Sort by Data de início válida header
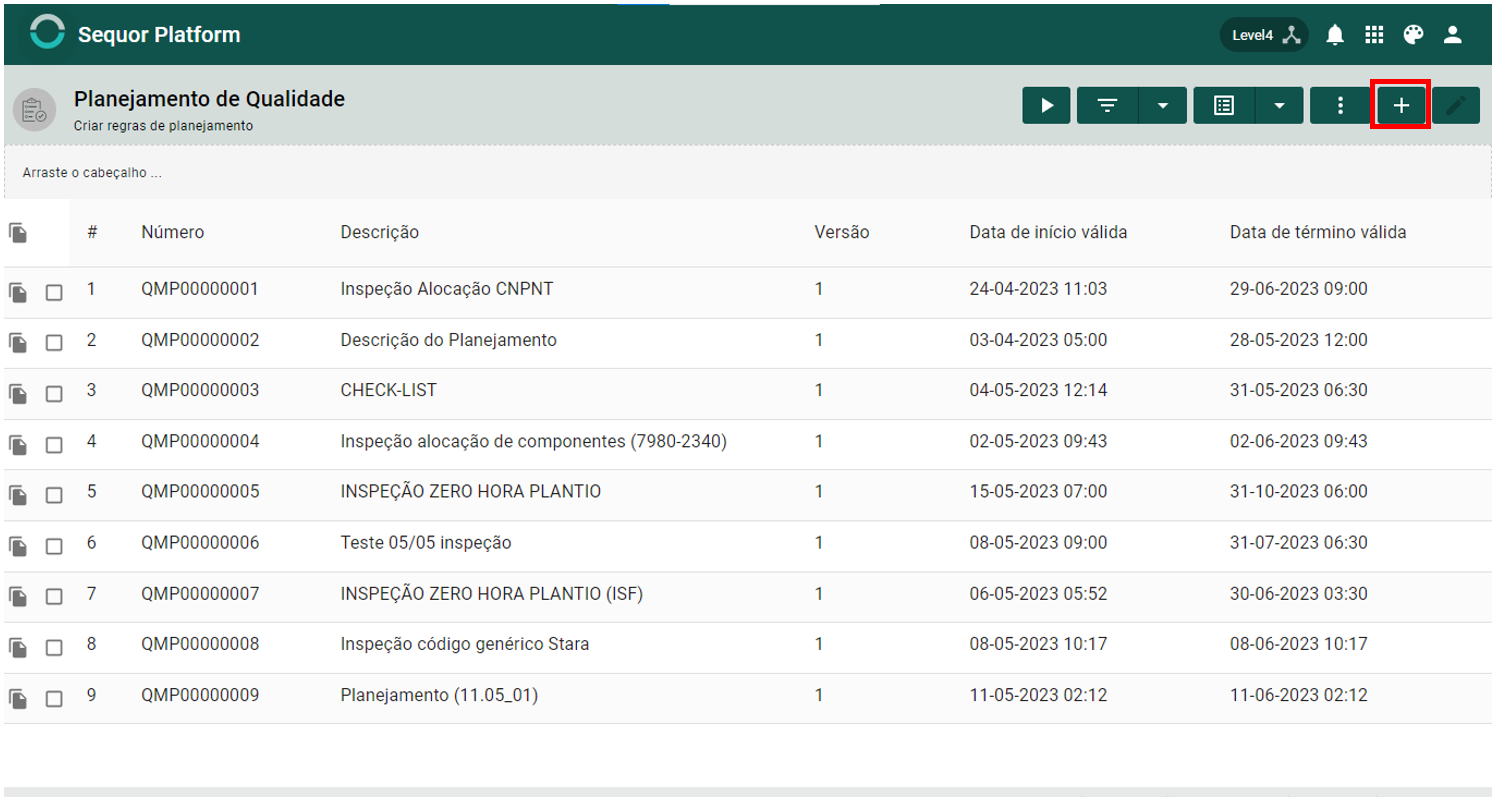The image size is (1501, 804). pyautogui.click(x=1048, y=232)
